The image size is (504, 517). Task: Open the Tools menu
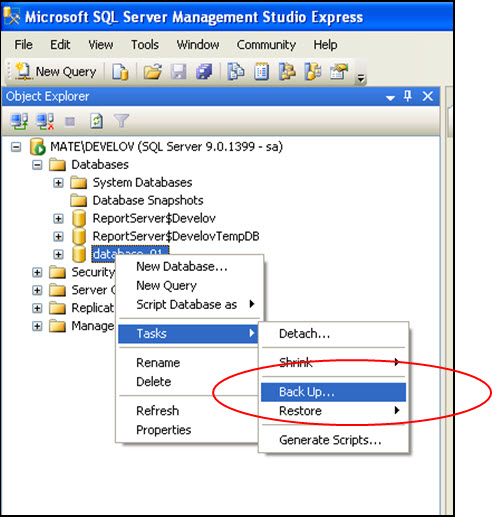tap(145, 45)
